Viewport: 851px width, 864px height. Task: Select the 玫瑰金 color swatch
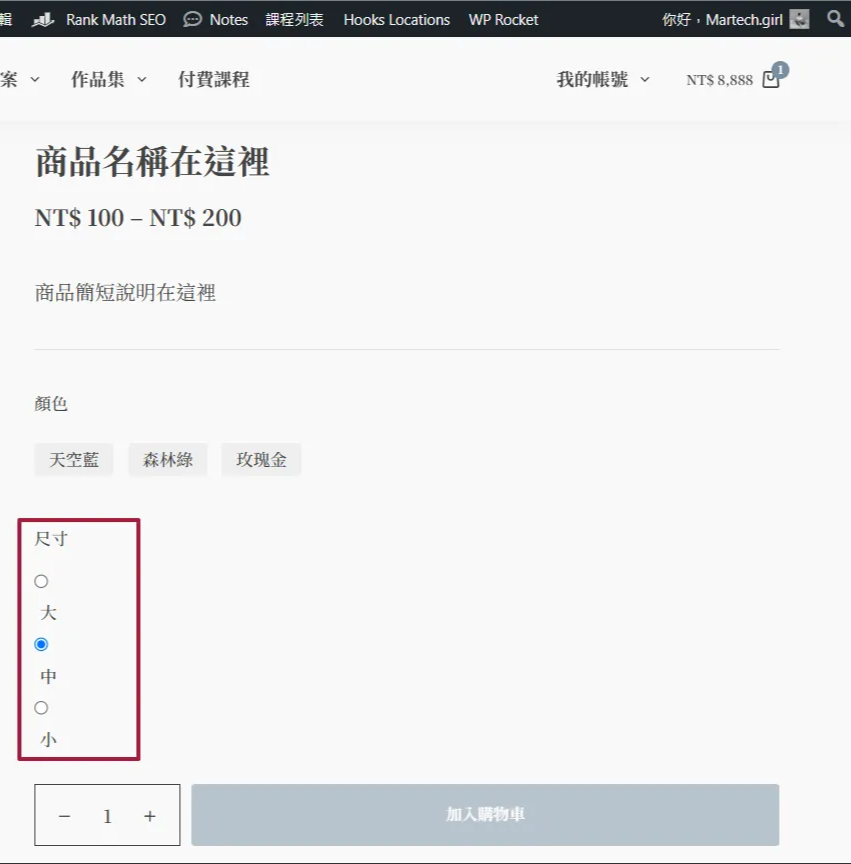pos(261,459)
